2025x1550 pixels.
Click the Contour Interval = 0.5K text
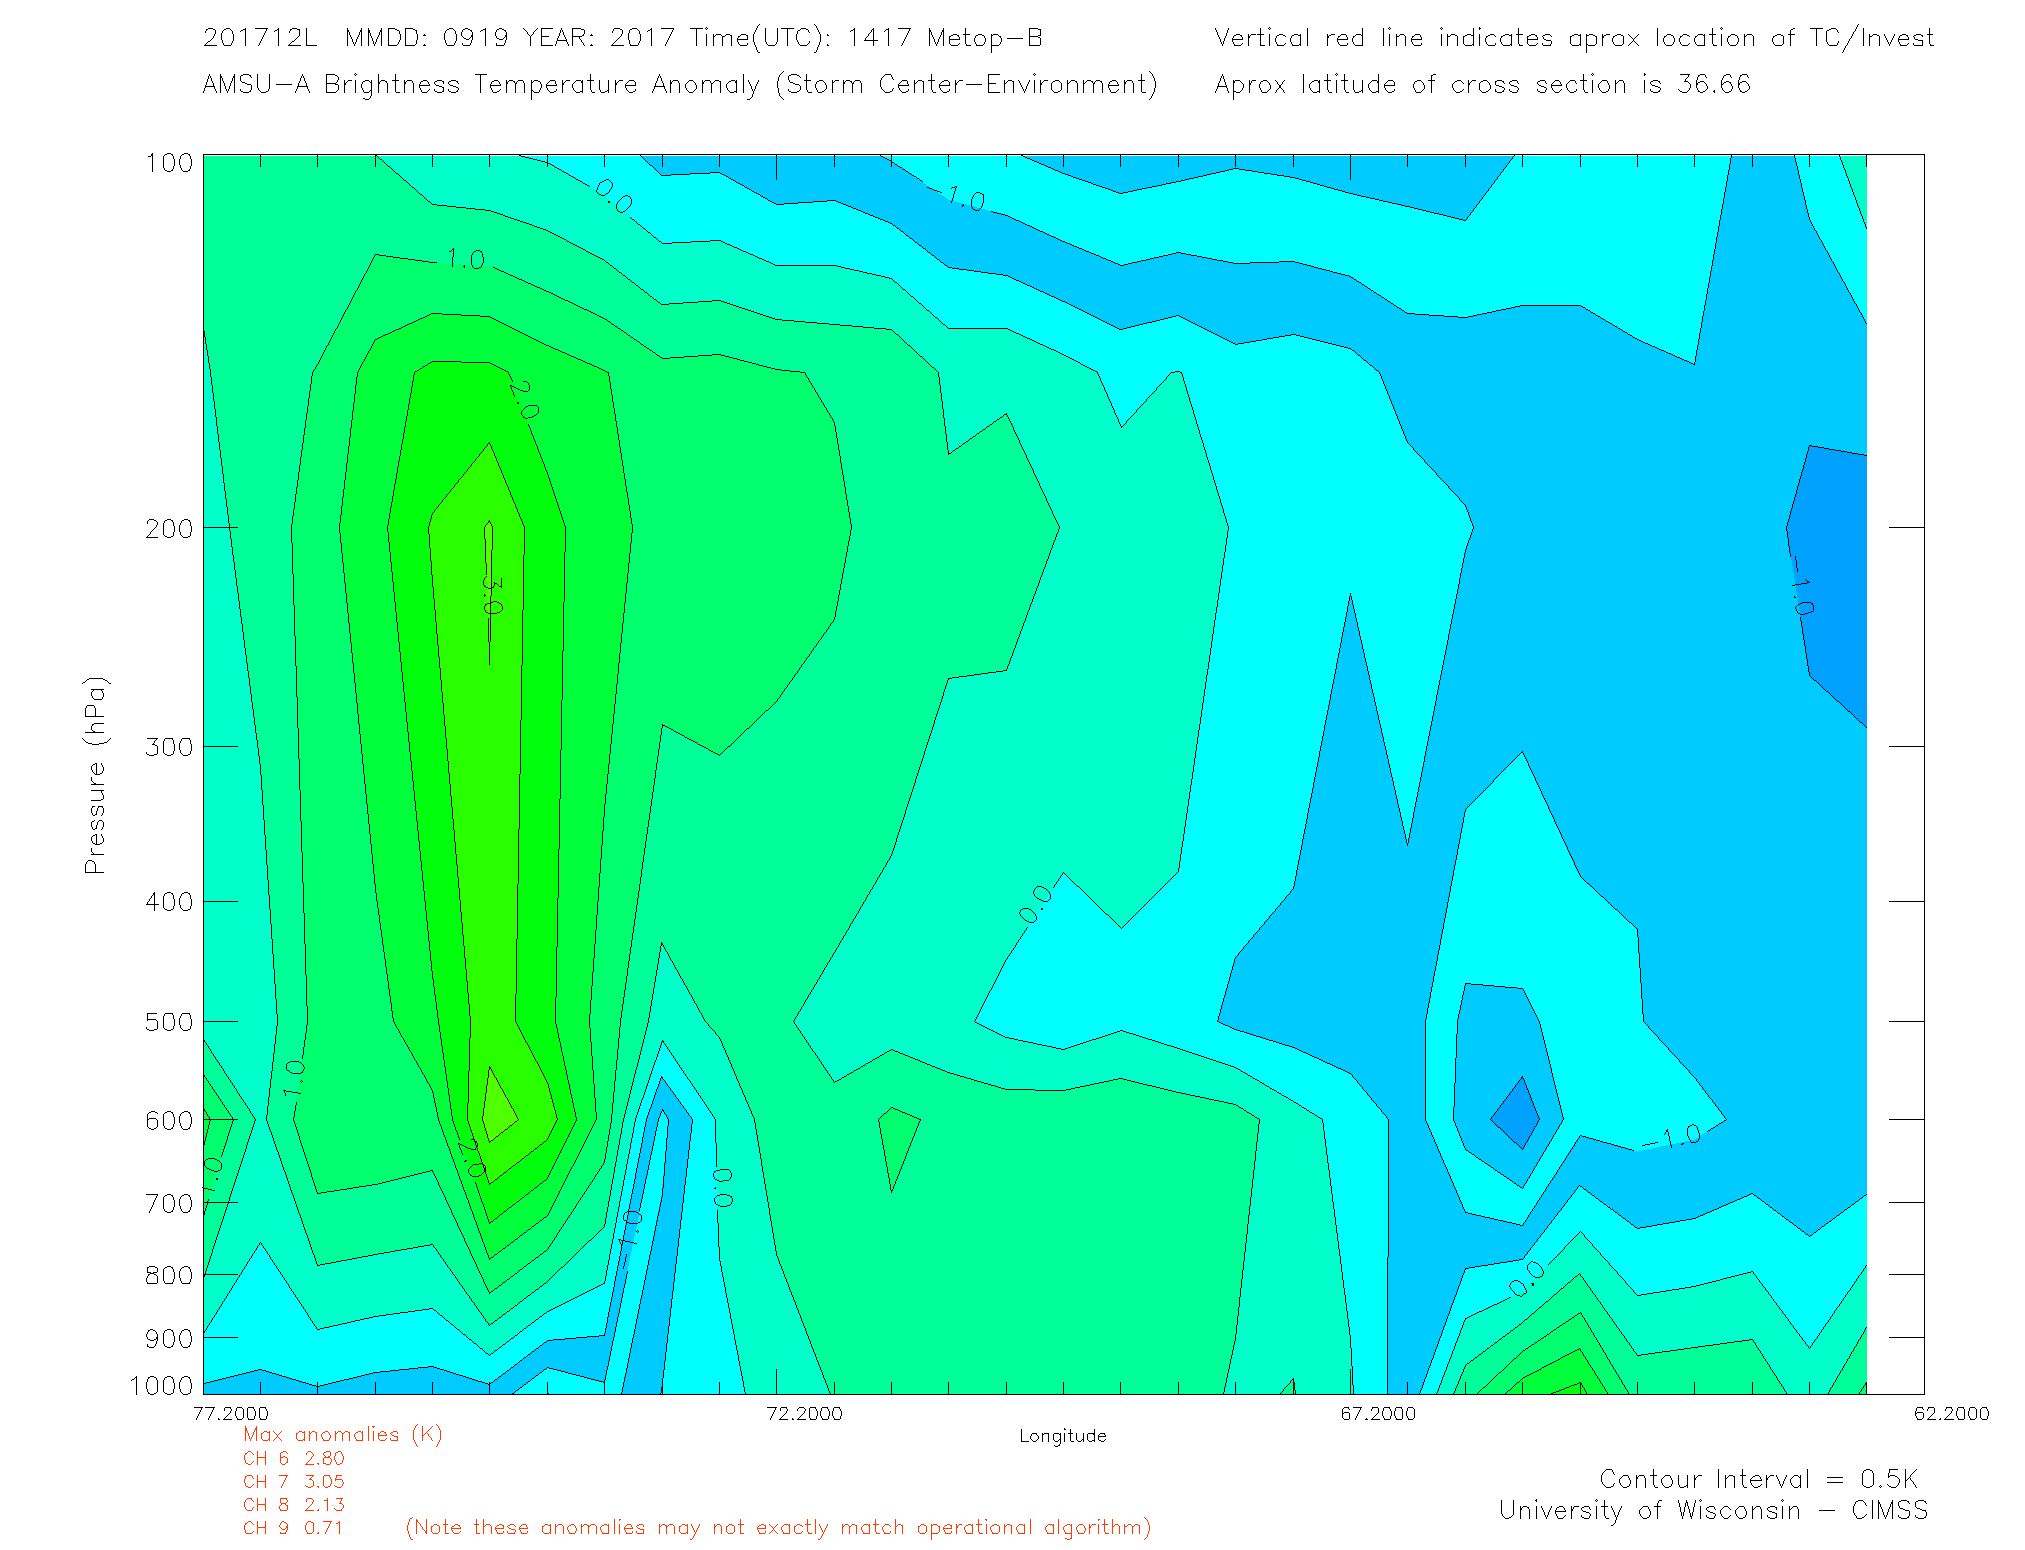(1758, 1479)
